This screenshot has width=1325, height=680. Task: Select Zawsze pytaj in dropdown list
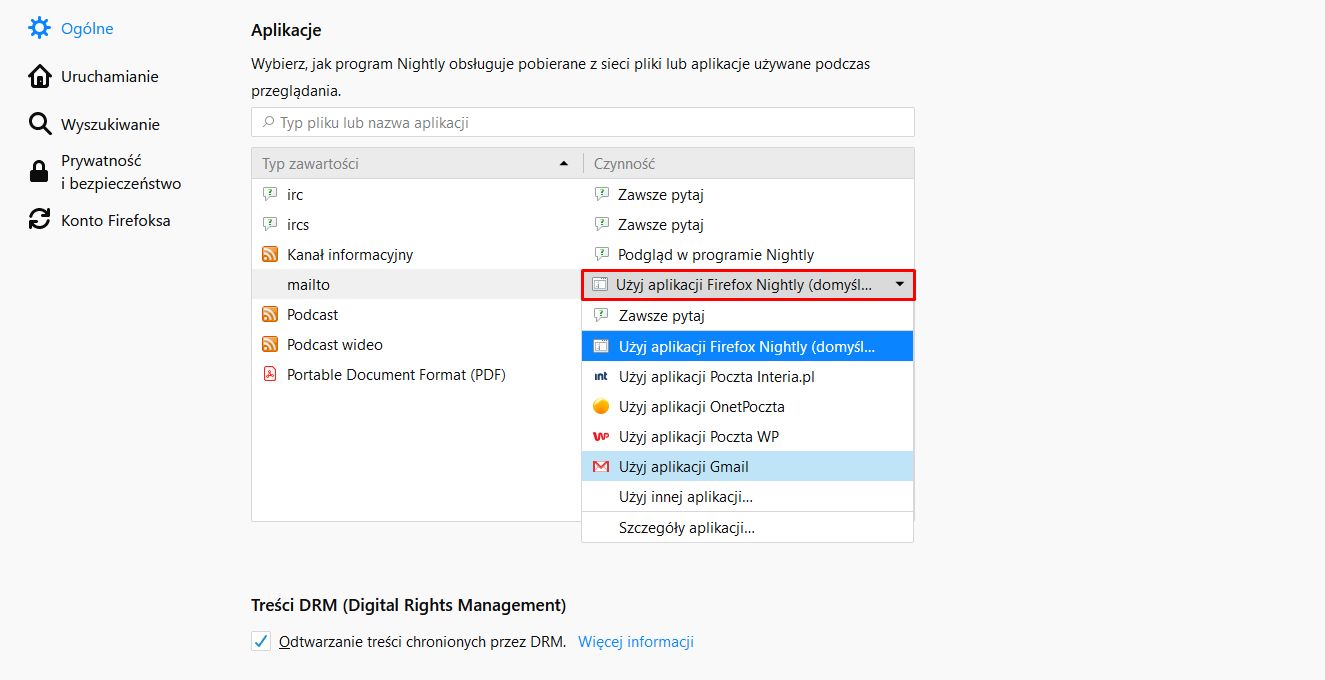click(661, 316)
